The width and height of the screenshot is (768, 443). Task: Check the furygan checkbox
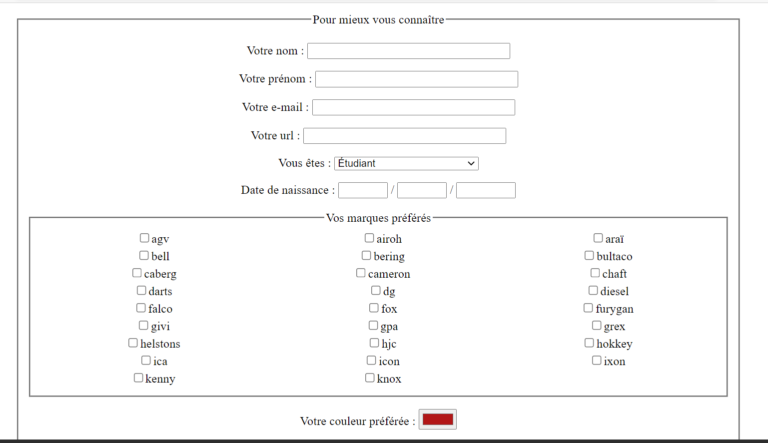589,308
